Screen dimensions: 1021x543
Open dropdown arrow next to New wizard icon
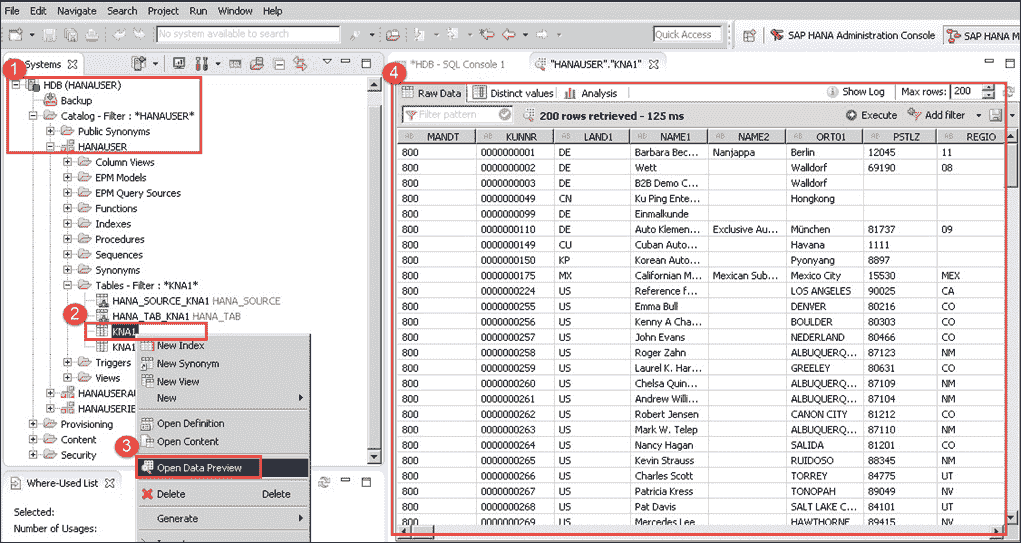(x=31, y=35)
